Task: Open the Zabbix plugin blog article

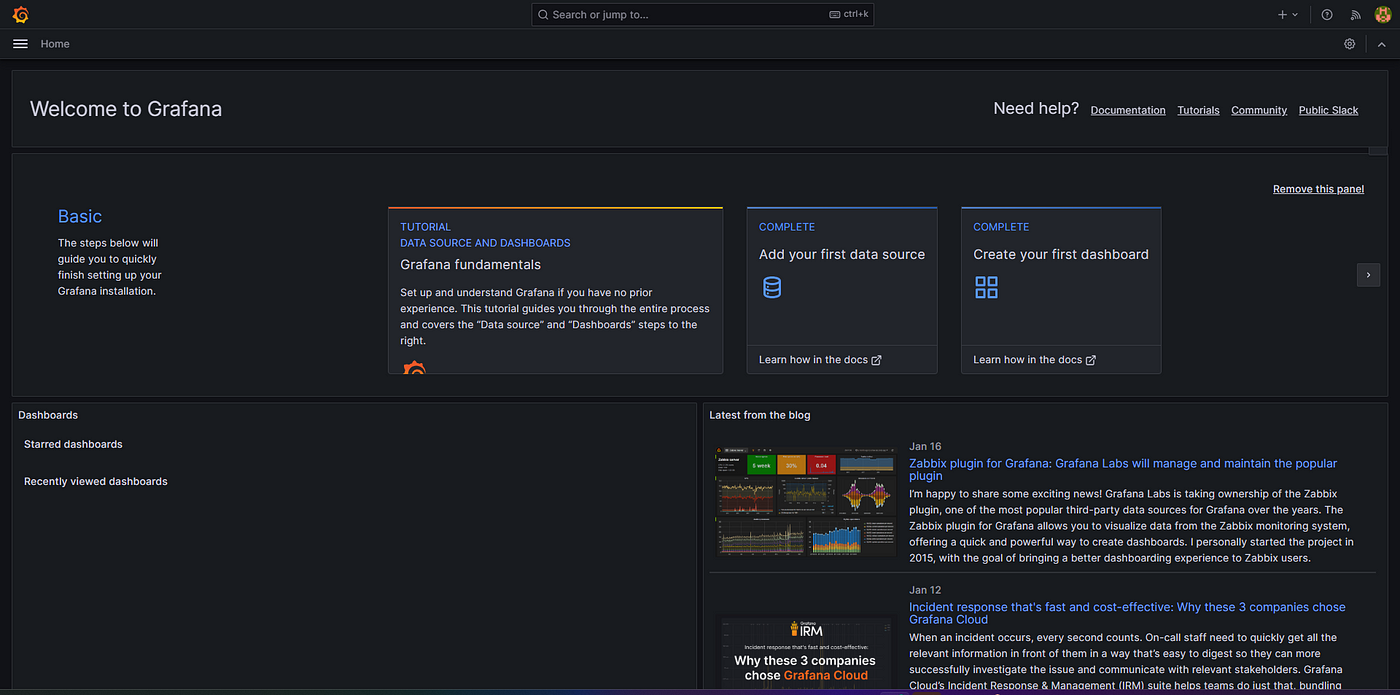Action: [x=1123, y=470]
